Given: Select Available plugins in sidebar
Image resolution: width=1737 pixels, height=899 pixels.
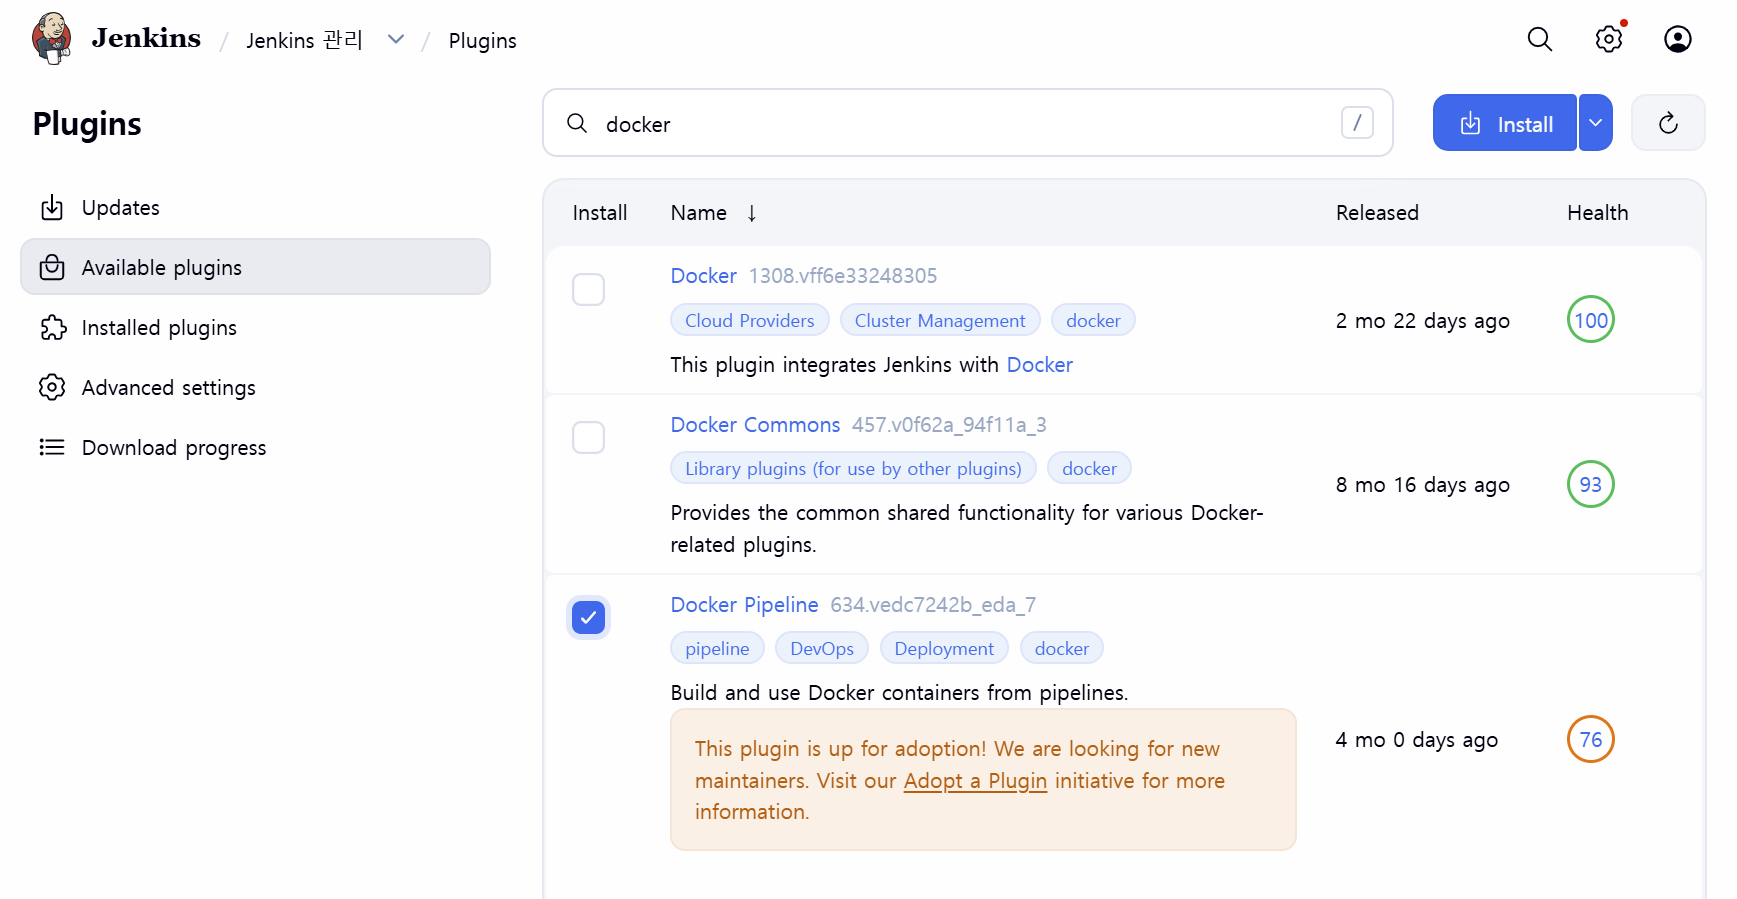Looking at the screenshot, I should click(255, 267).
